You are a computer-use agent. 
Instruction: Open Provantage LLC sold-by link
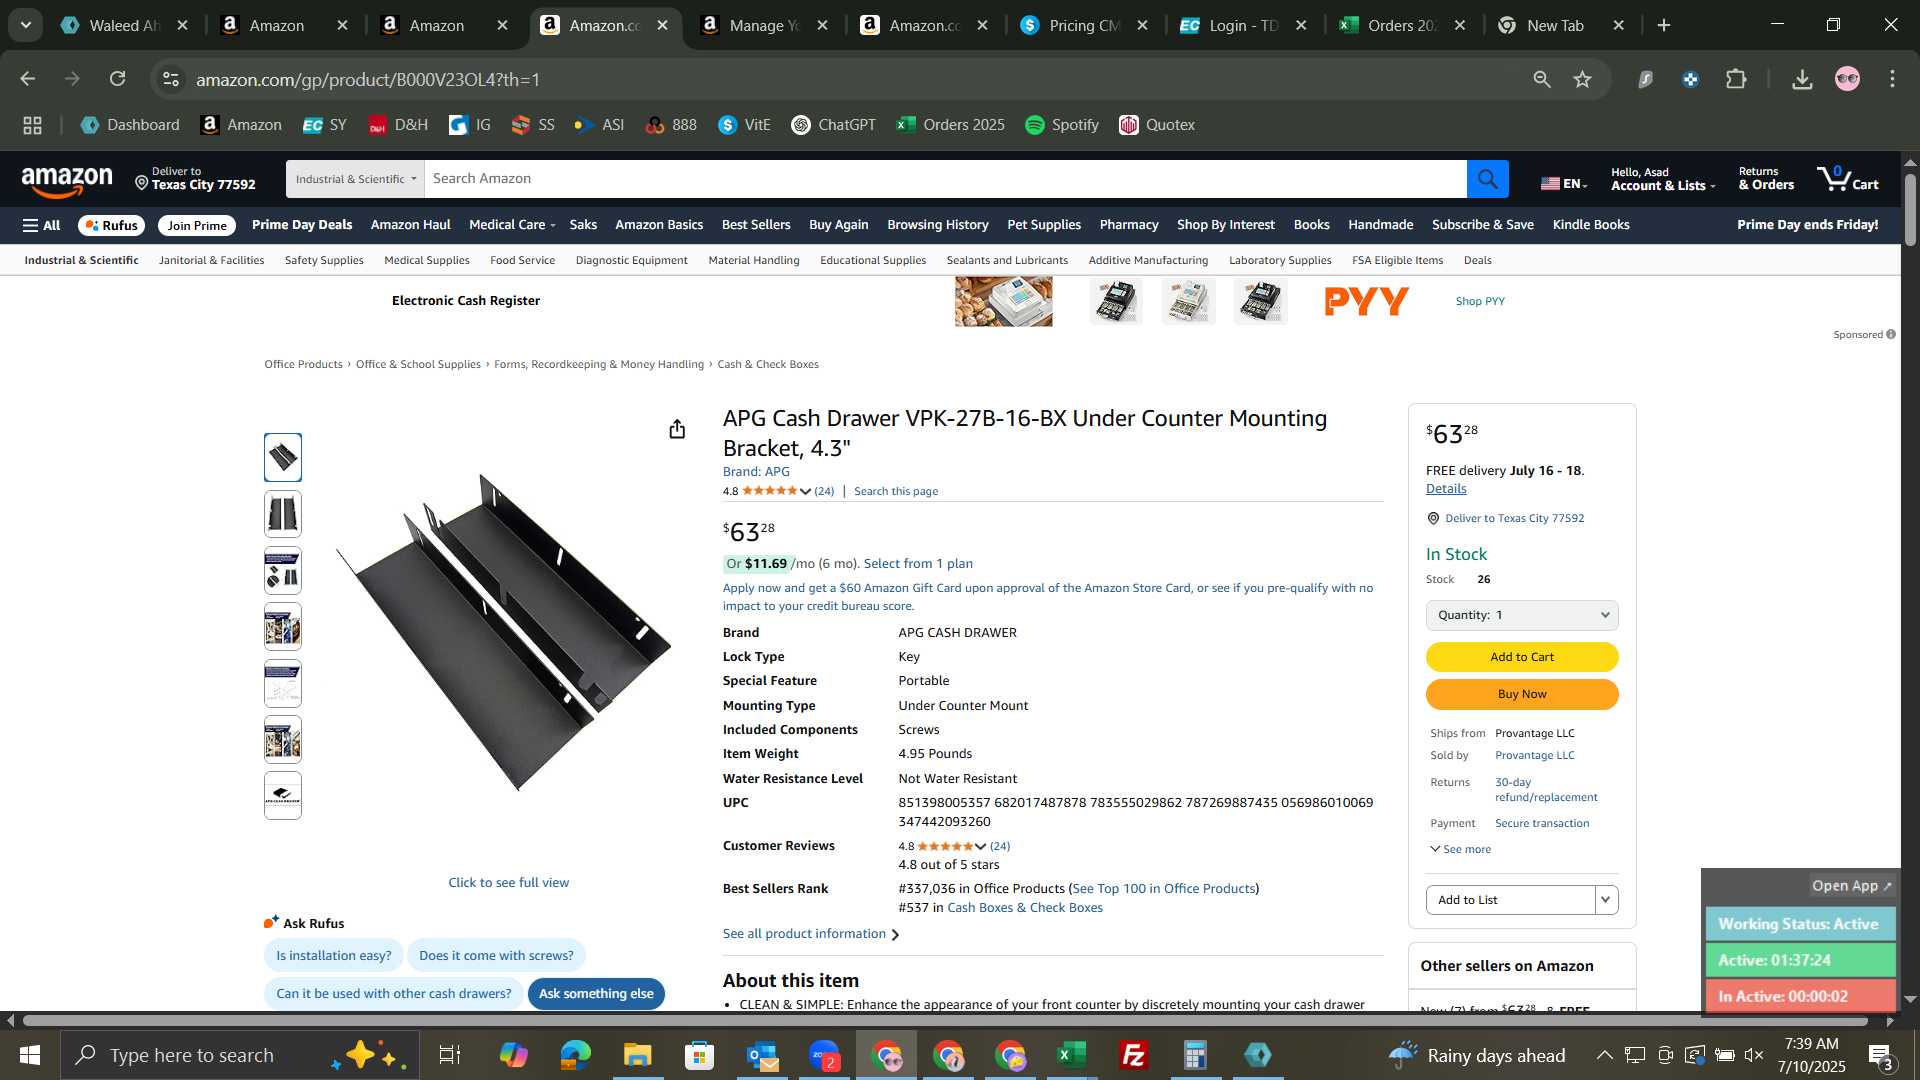click(x=1534, y=756)
